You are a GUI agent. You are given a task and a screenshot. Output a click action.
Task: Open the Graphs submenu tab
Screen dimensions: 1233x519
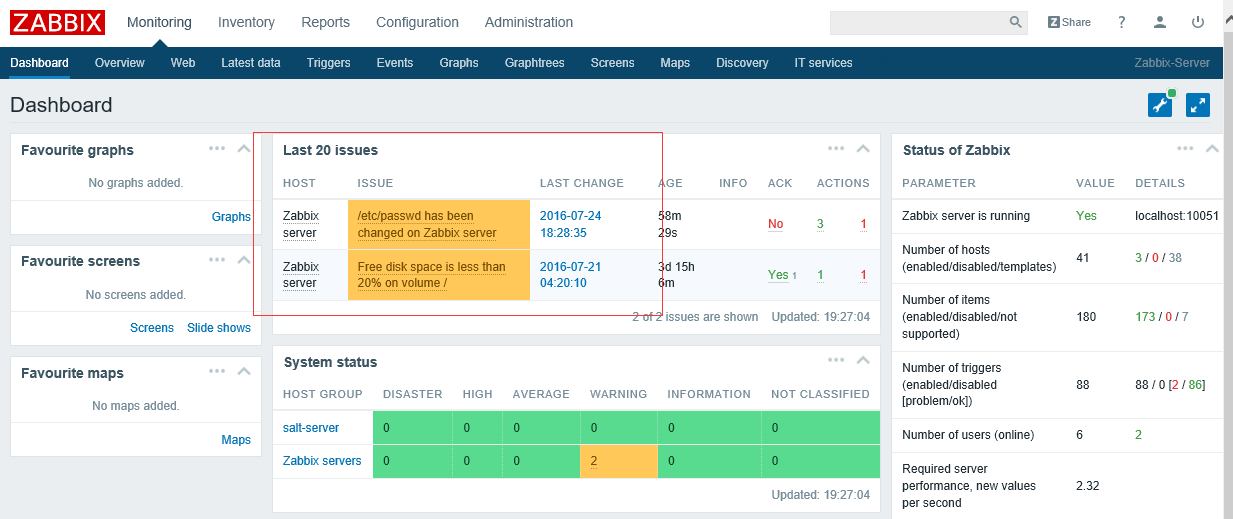459,62
